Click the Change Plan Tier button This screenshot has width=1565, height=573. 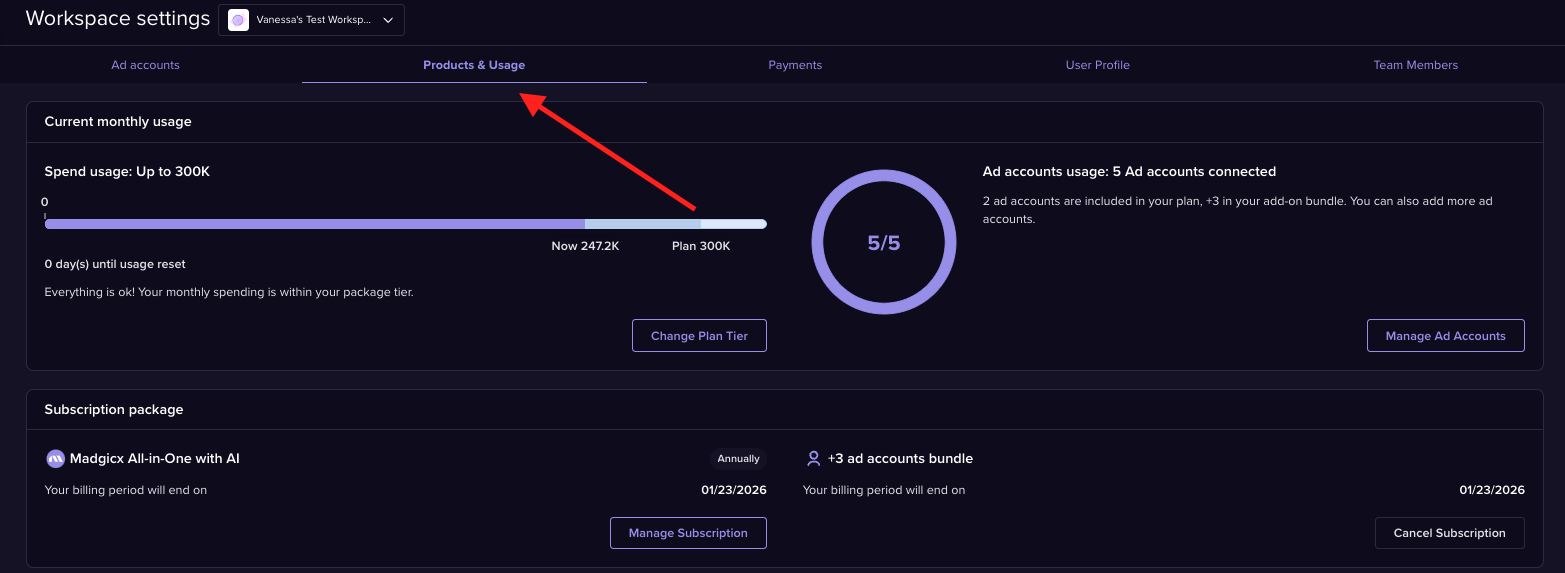699,336
